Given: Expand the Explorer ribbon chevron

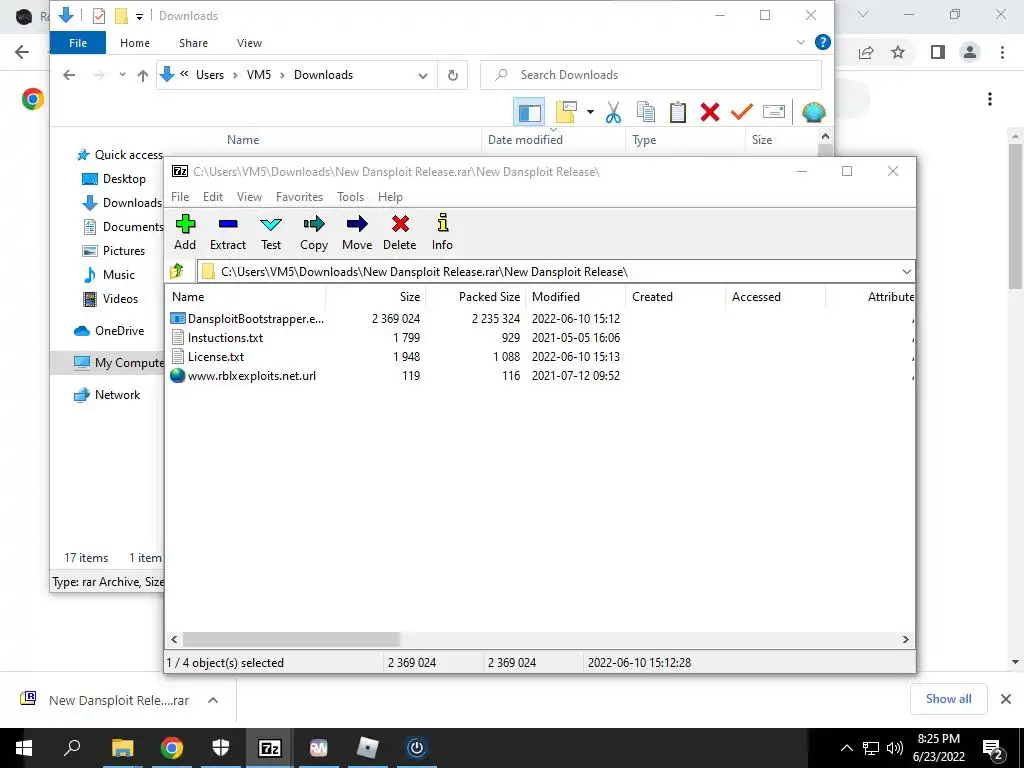Looking at the screenshot, I should 801,42.
